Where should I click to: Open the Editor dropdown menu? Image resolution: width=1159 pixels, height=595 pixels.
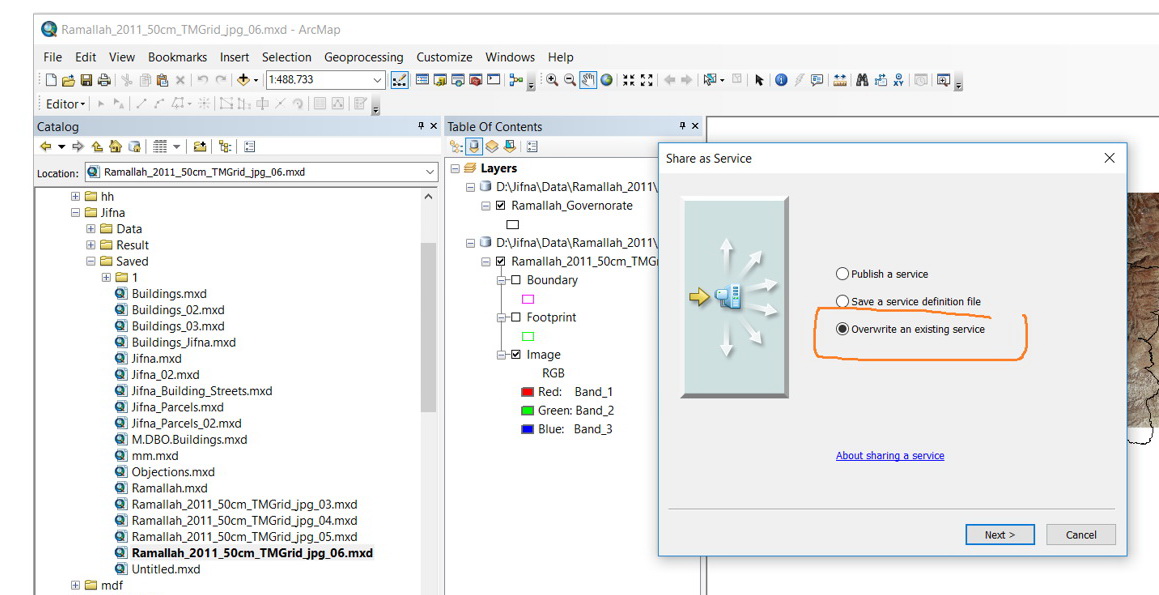tap(66, 104)
